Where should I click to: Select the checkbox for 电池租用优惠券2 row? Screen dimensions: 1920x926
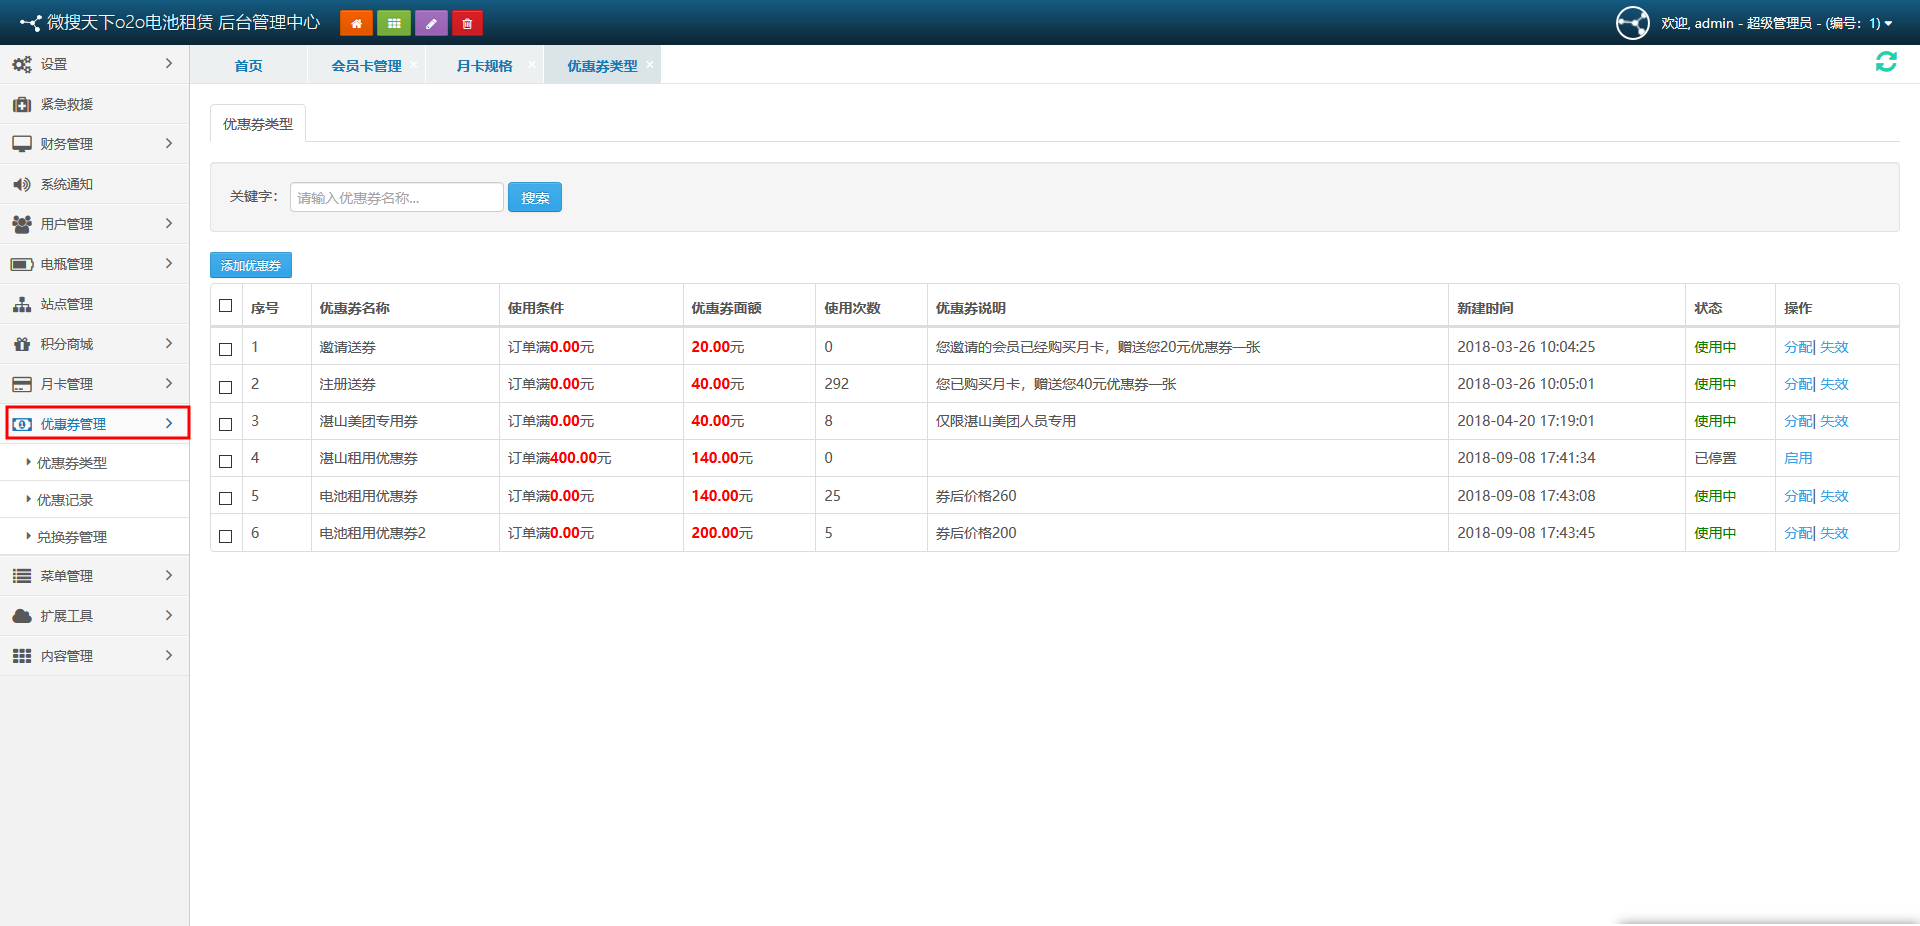coord(226,536)
